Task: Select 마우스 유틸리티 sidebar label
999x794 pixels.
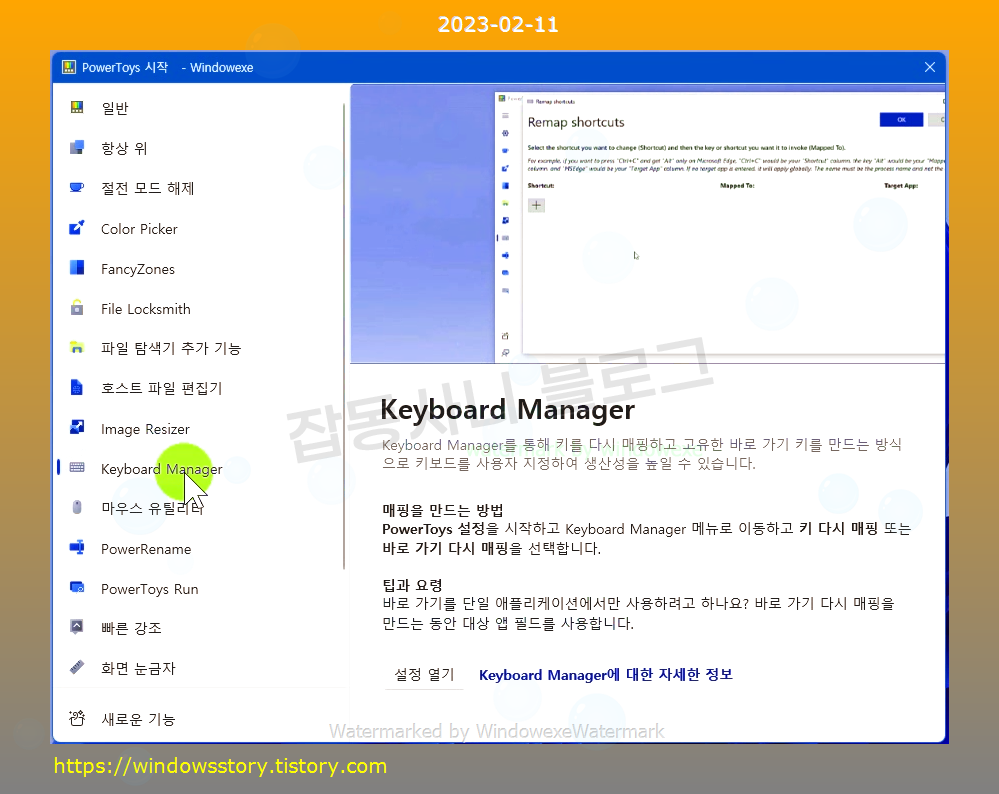Action: click(x=152, y=509)
